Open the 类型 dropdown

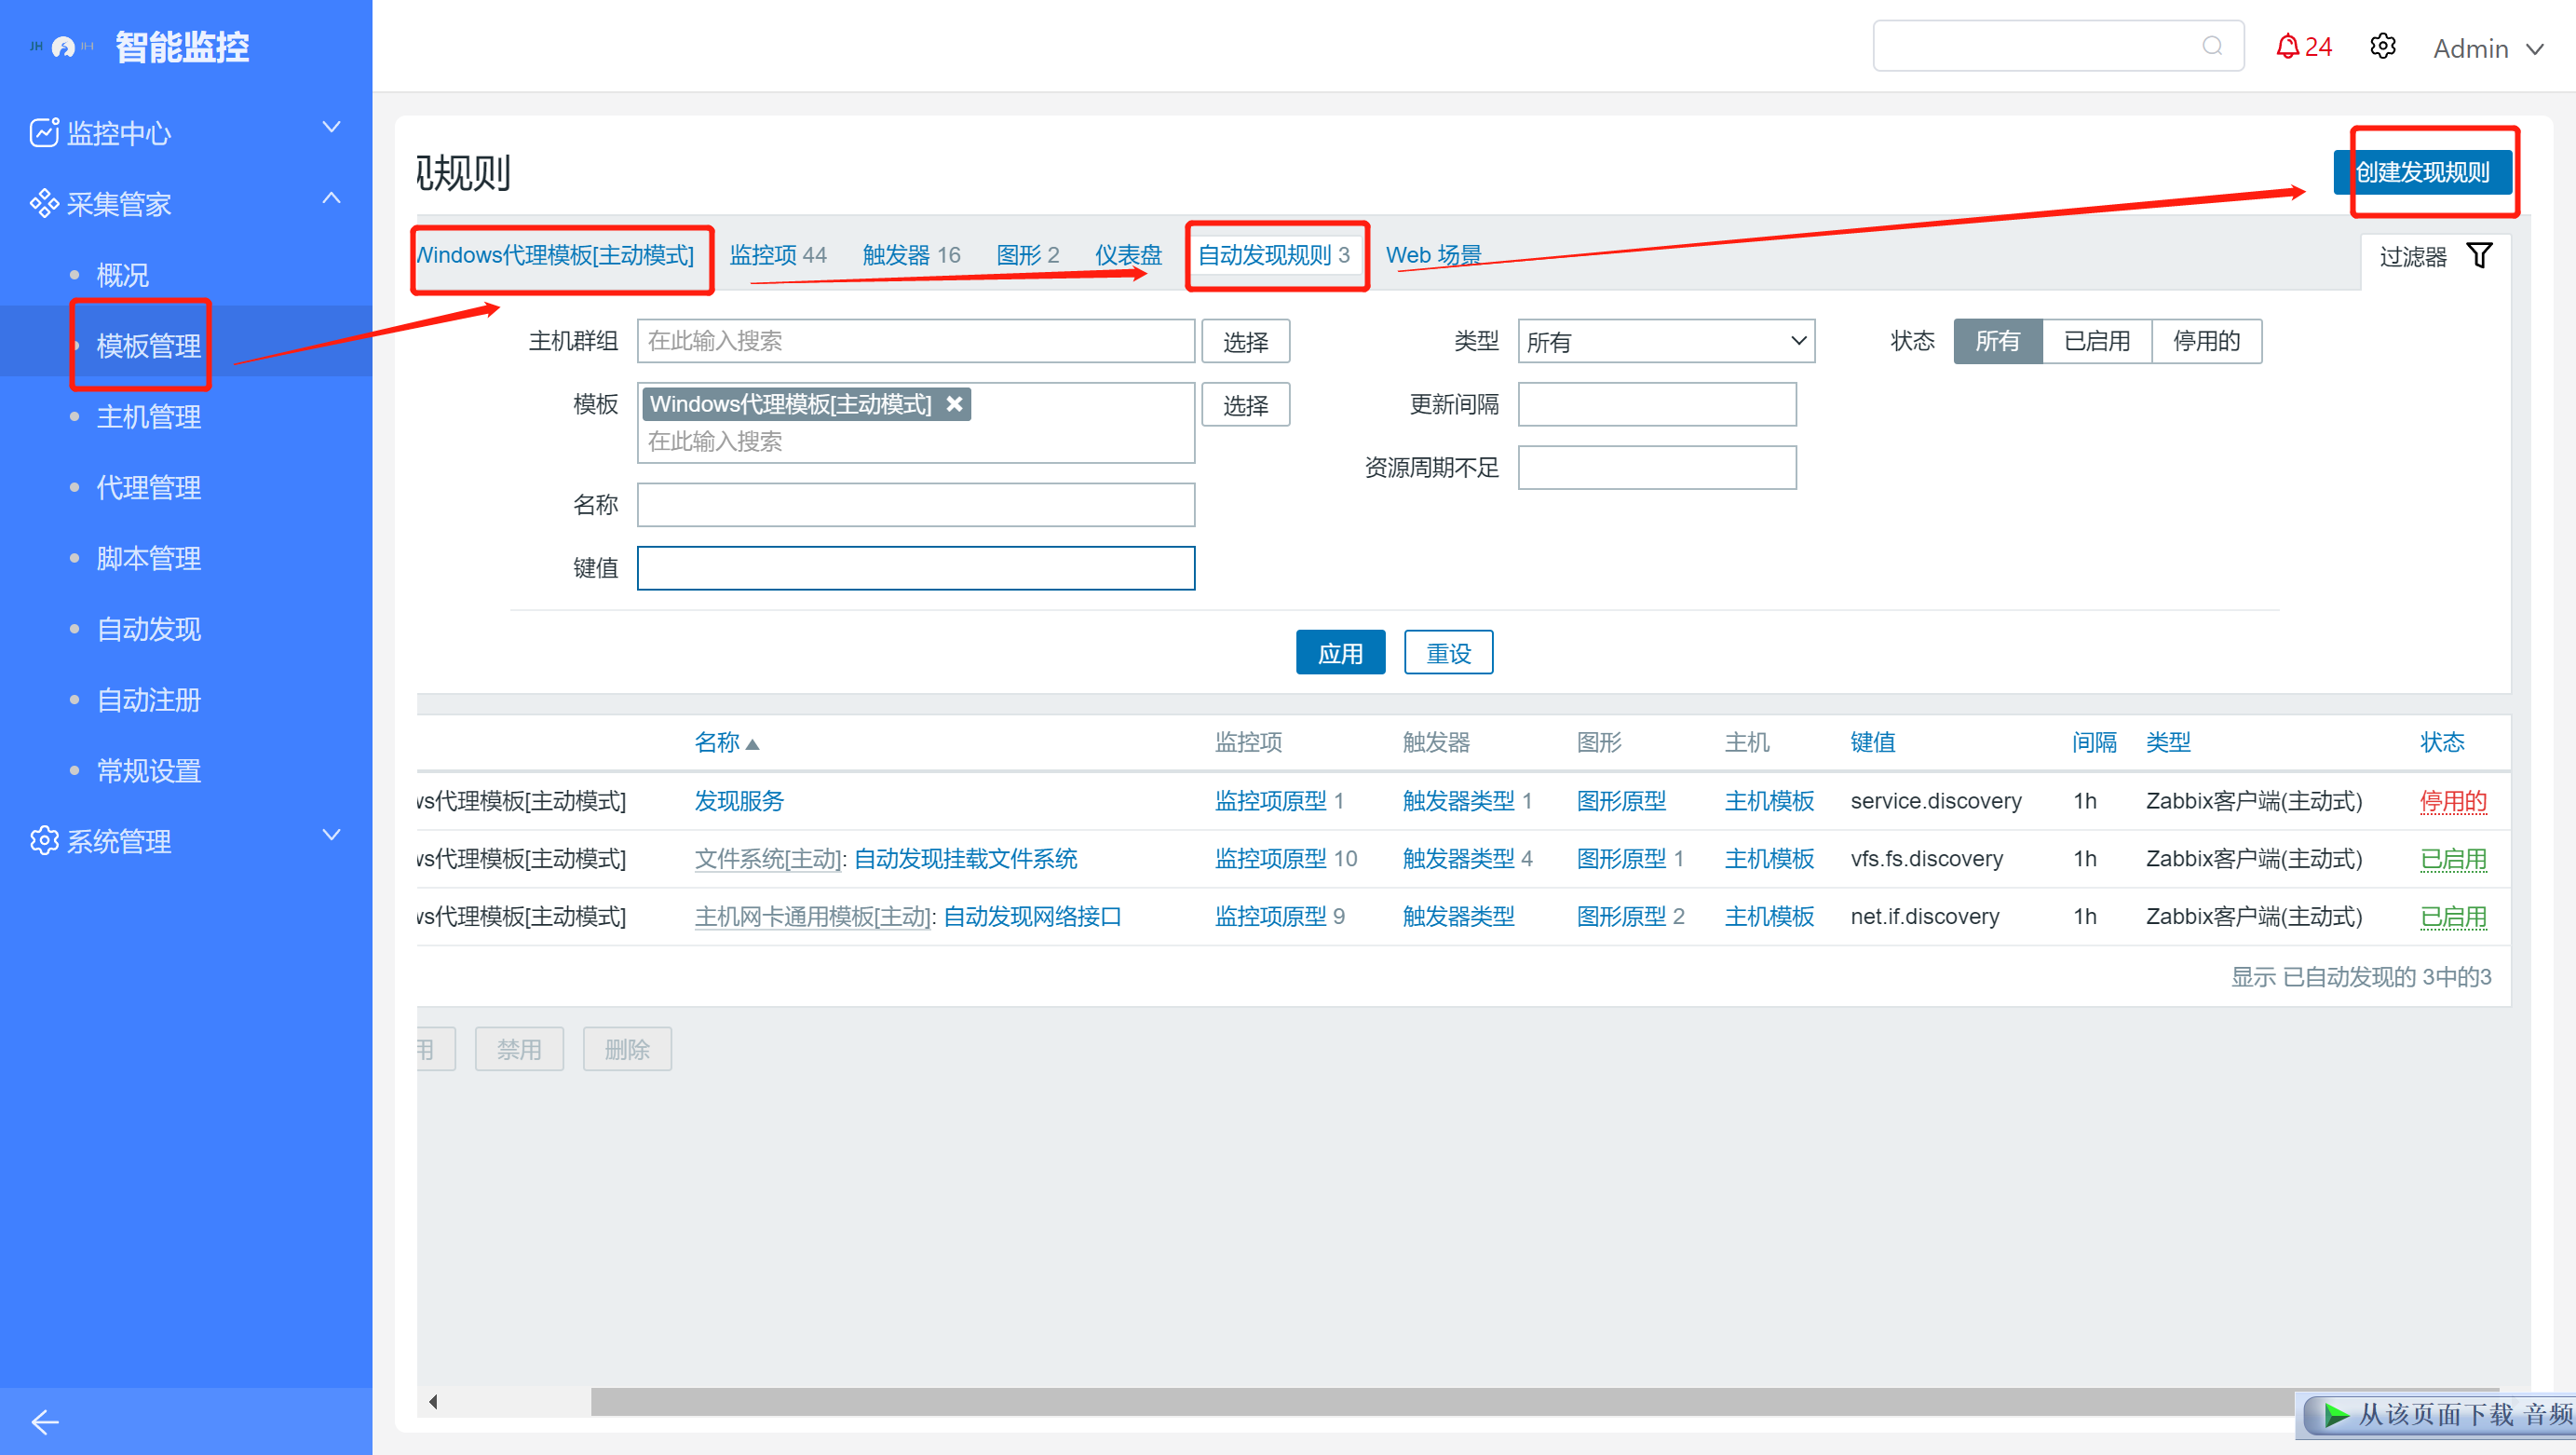coord(1666,341)
